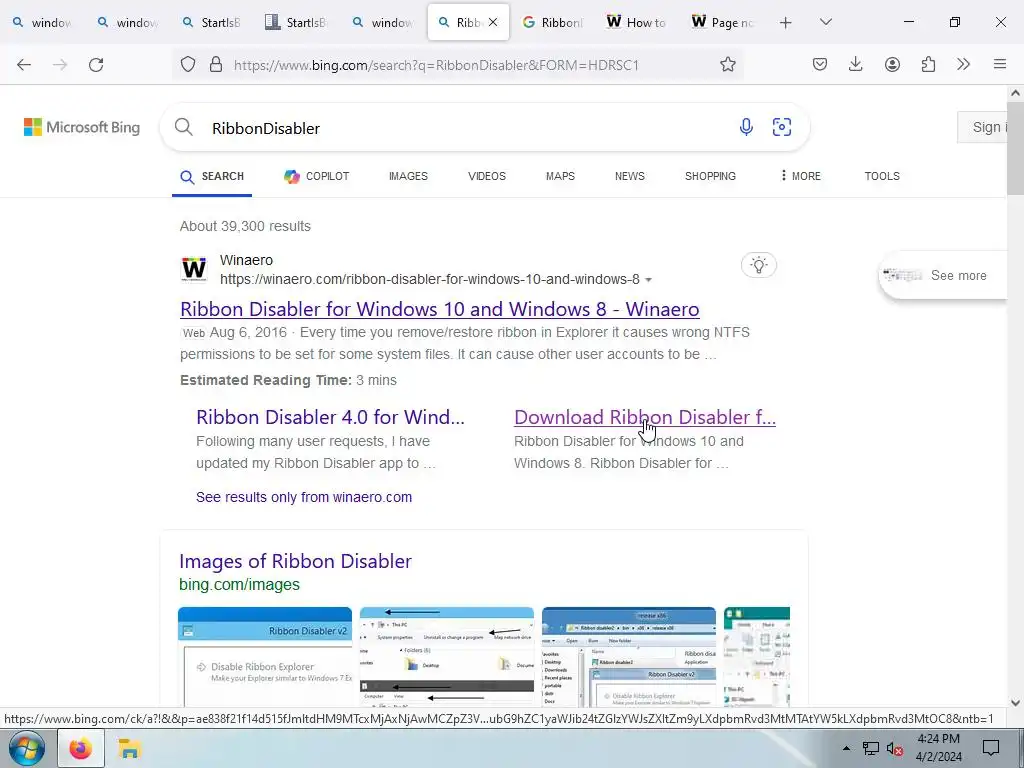Open Firefox application hamburger menu
1024x768 pixels.
[1000, 64]
